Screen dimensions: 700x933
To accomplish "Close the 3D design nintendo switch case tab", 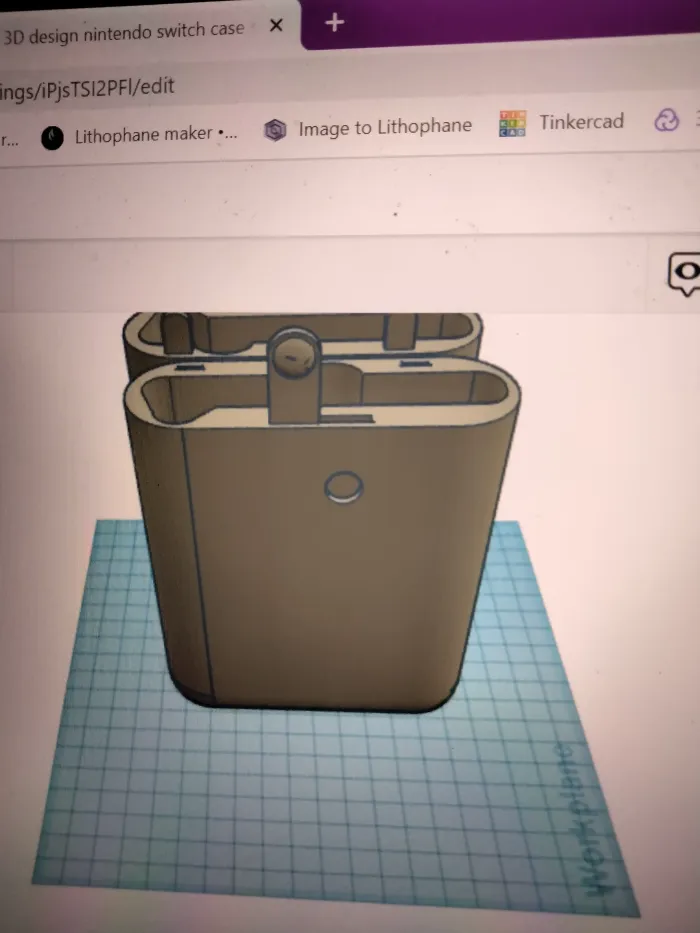I will click(x=276, y=26).
